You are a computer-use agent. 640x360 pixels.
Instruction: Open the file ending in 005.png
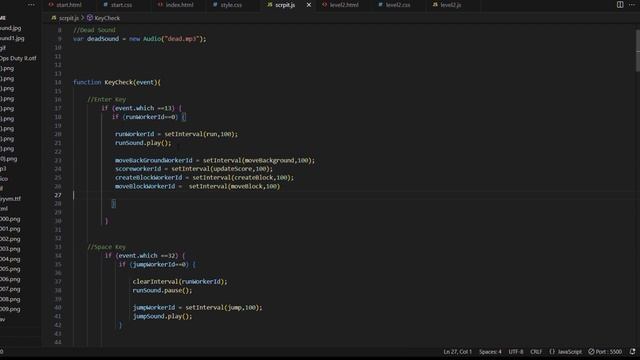10,269
